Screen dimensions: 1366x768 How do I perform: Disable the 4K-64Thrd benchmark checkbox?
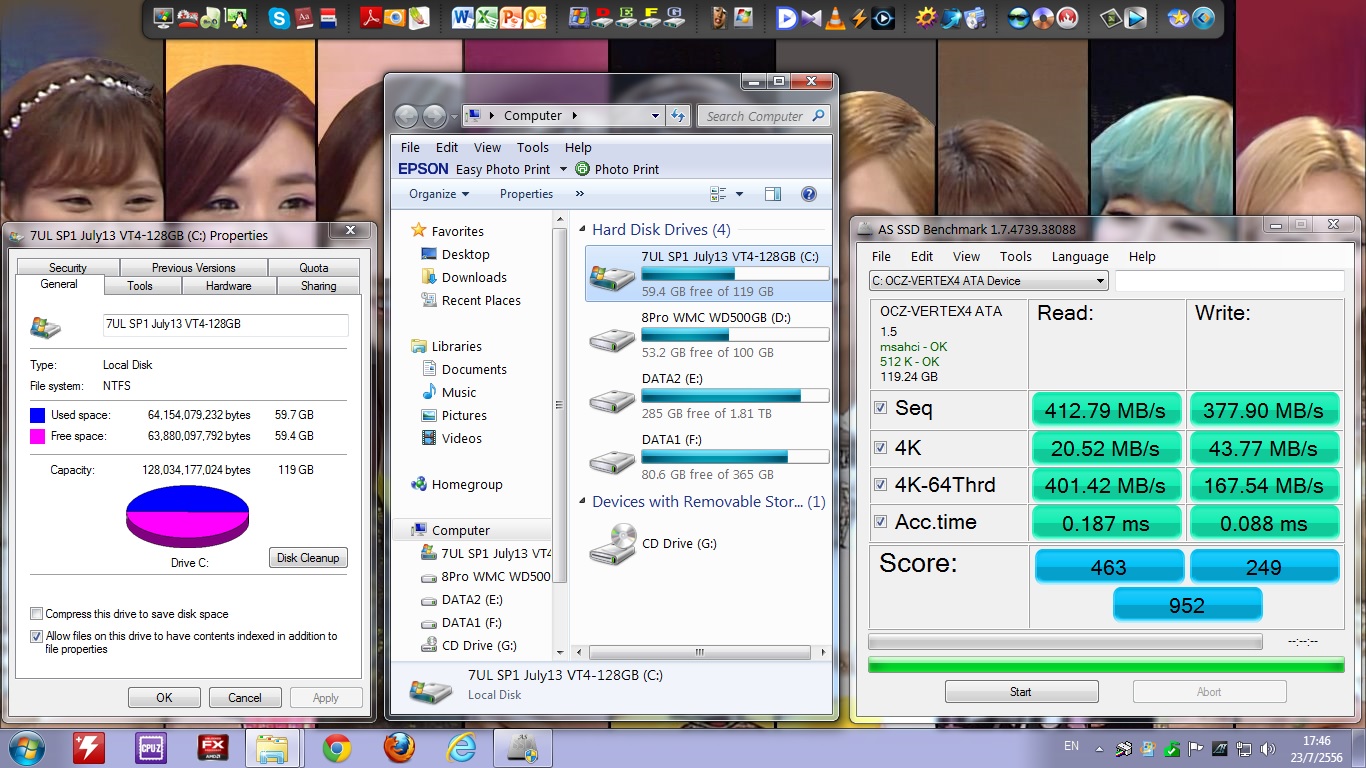pos(881,485)
